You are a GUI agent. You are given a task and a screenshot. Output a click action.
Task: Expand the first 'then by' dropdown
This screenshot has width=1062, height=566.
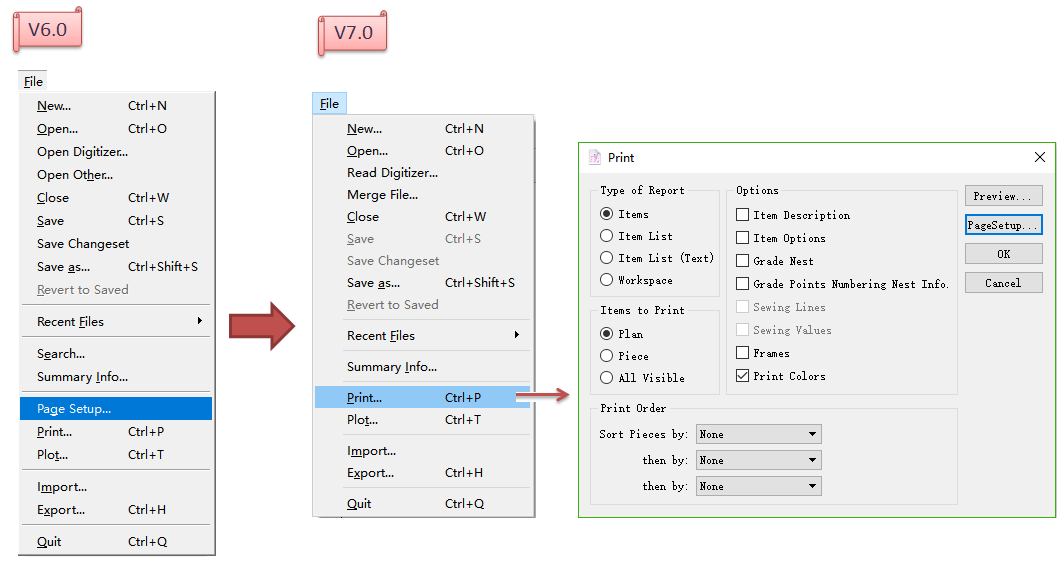click(759, 460)
